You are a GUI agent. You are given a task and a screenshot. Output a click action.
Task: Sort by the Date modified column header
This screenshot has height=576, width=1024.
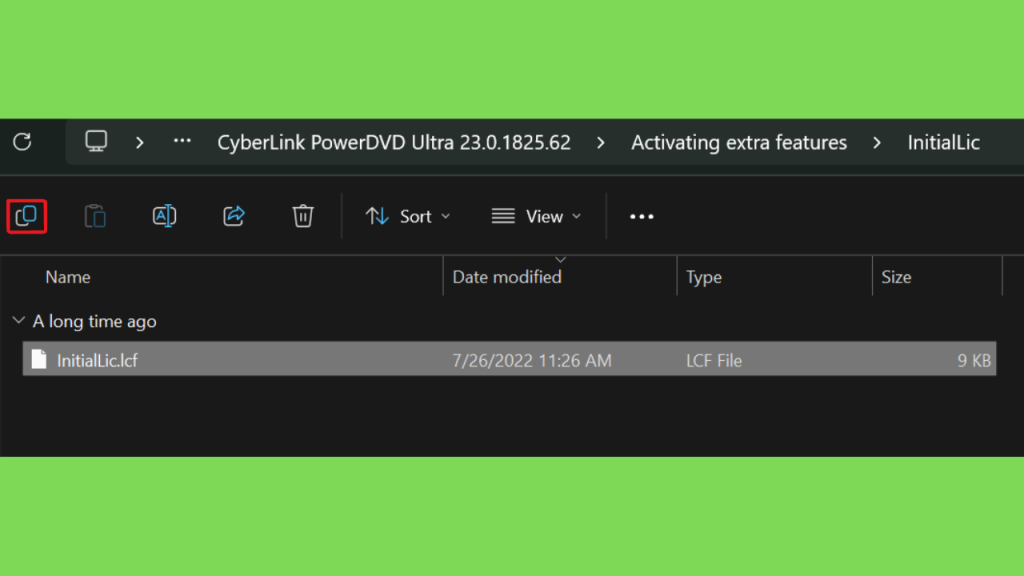tap(507, 277)
